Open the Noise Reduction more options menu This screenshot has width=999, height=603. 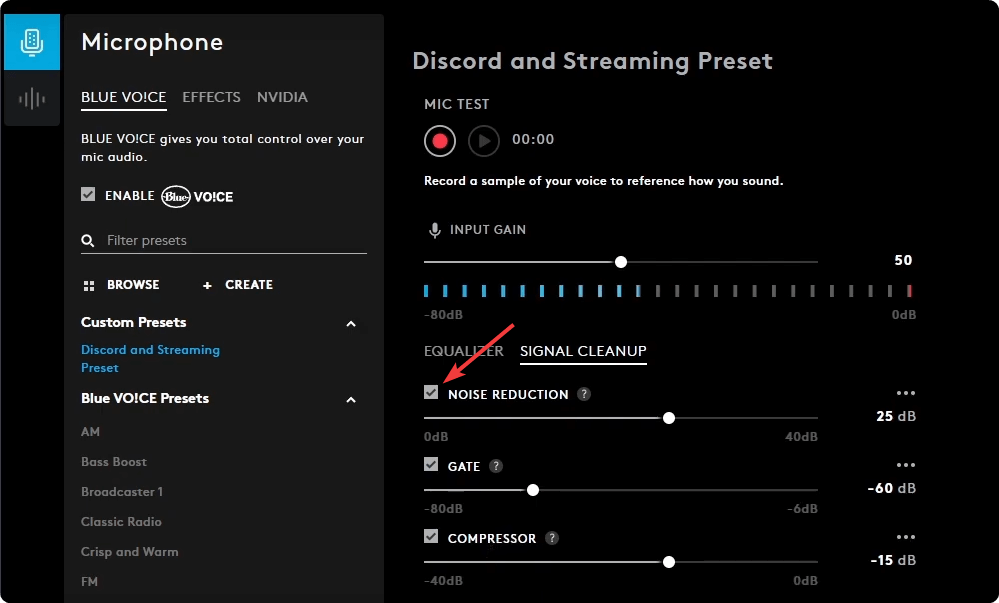pyautogui.click(x=905, y=393)
